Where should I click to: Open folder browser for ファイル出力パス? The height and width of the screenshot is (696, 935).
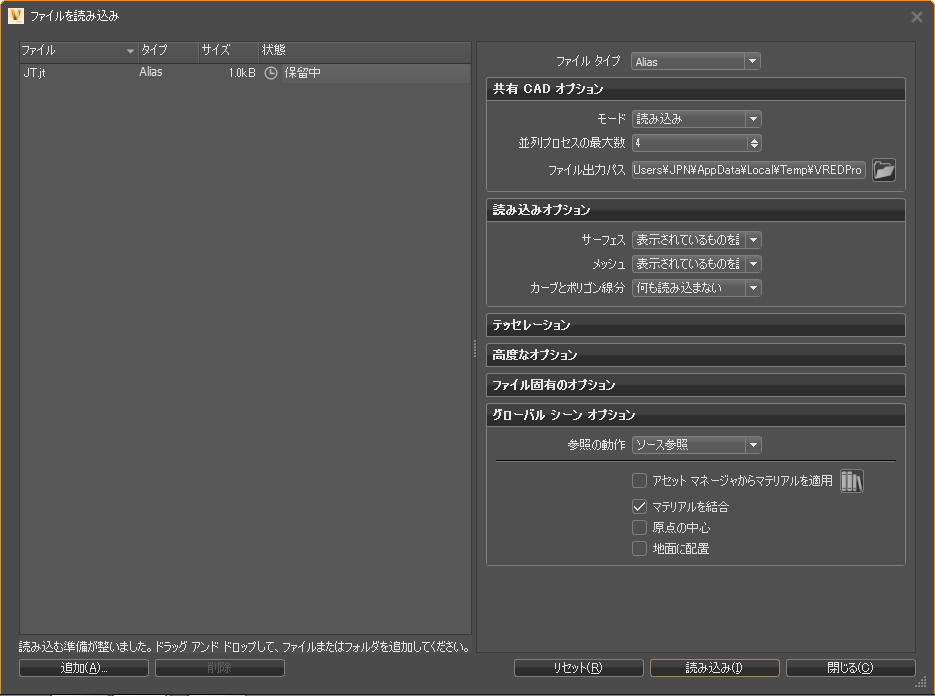coord(884,170)
